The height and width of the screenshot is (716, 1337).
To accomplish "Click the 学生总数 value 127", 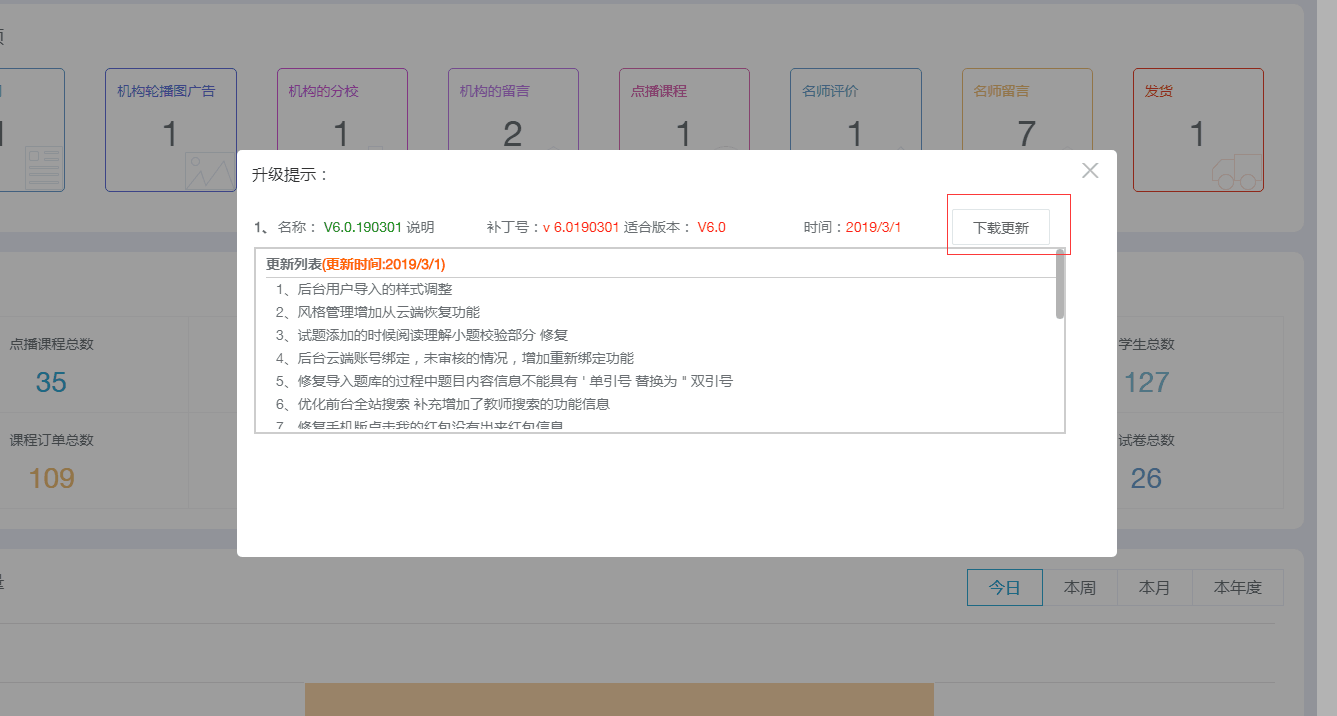I will tap(1146, 382).
